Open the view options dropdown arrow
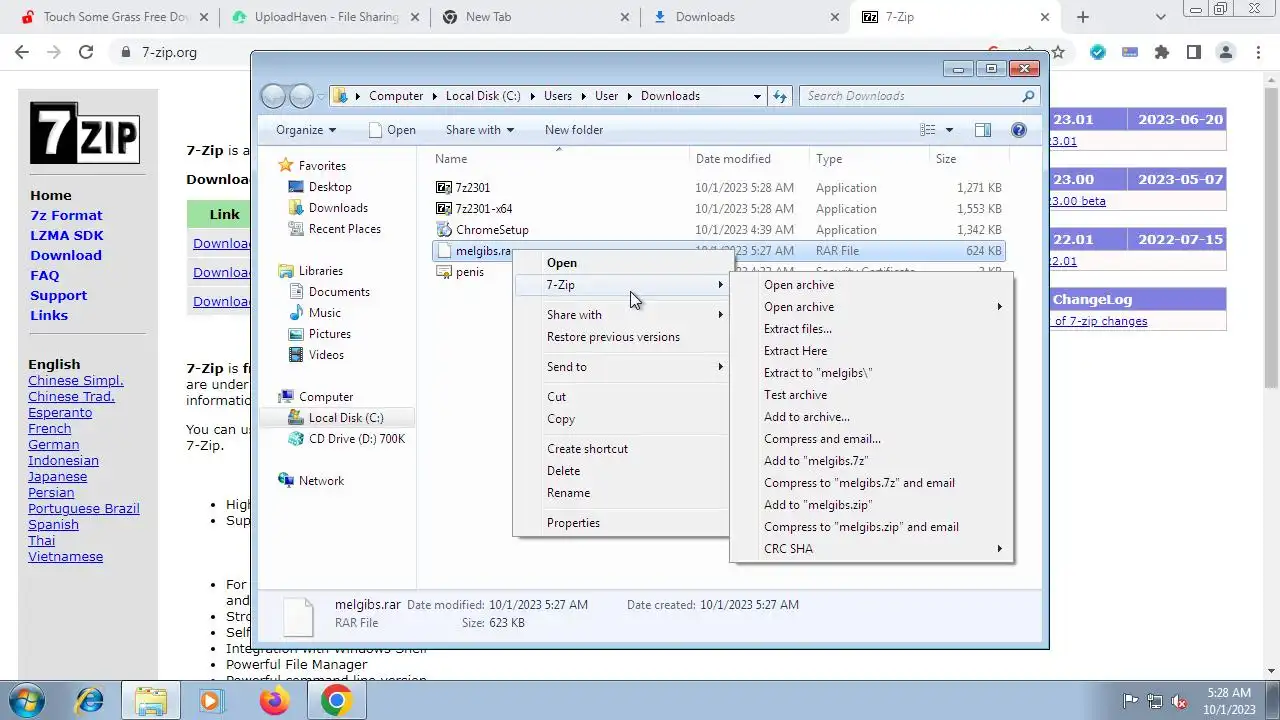This screenshot has height=720, width=1280. click(x=949, y=130)
